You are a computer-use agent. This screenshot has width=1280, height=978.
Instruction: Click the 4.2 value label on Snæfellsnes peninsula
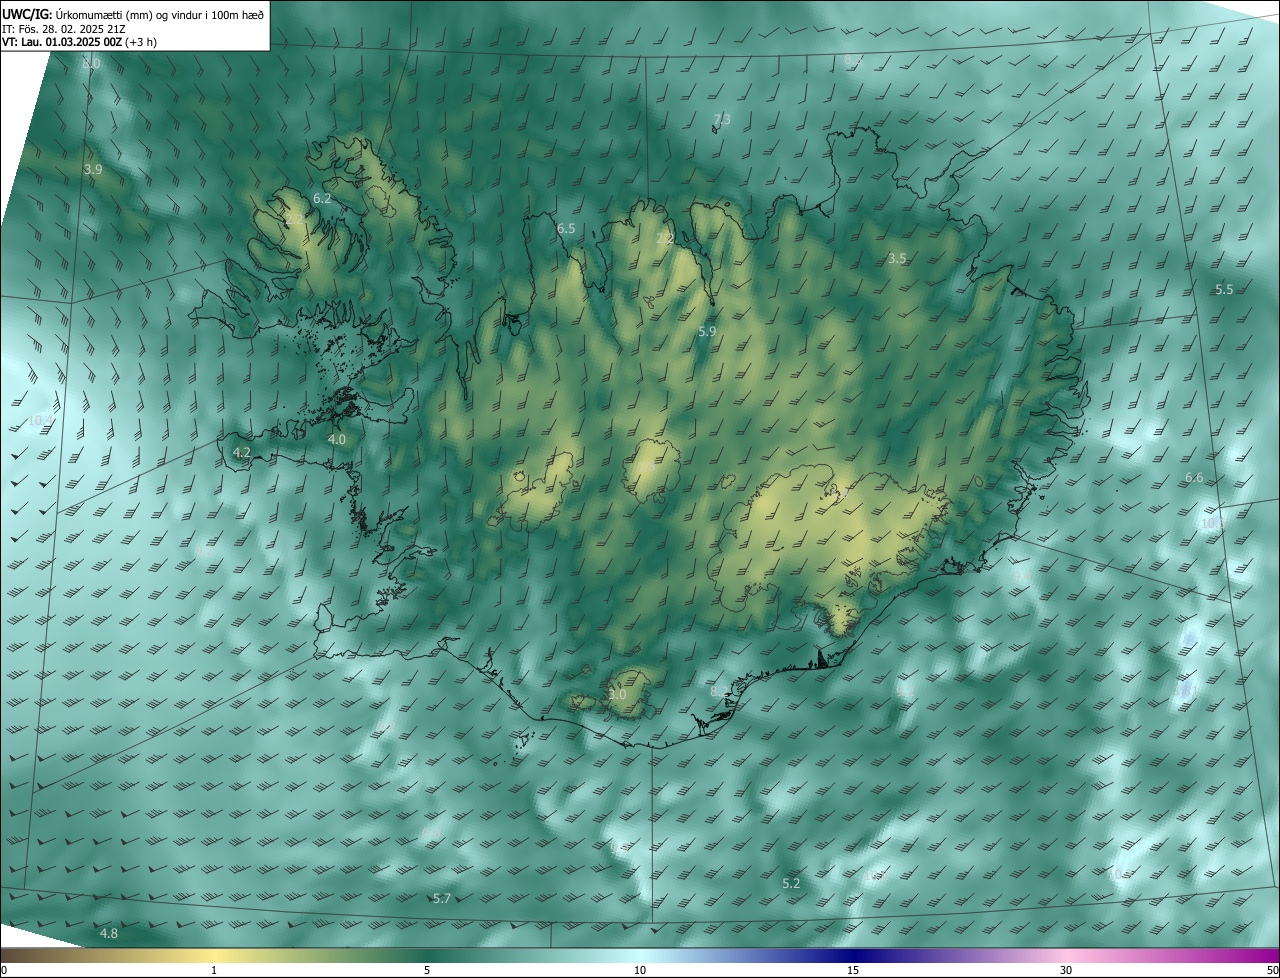[x=242, y=452]
